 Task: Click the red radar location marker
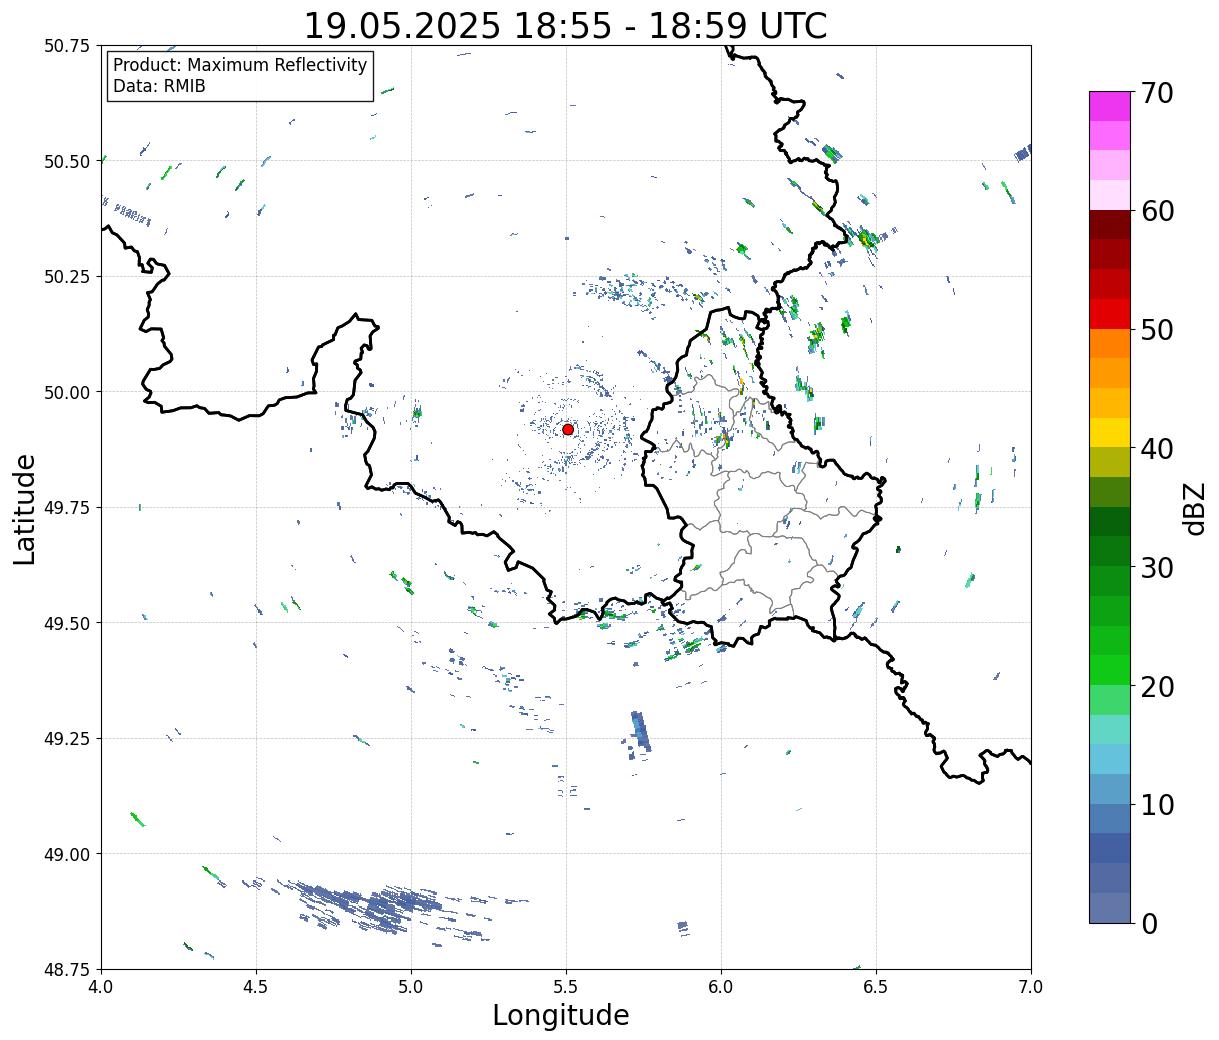(568, 429)
